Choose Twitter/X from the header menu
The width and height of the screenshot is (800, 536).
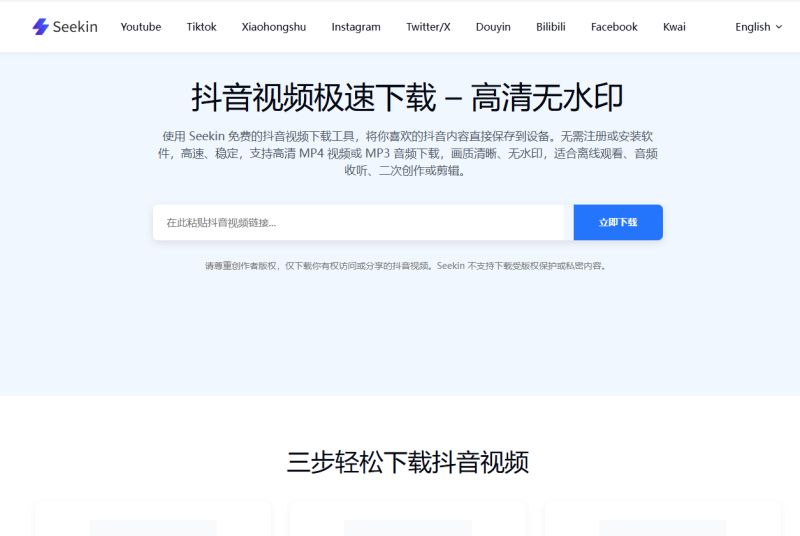tap(428, 27)
